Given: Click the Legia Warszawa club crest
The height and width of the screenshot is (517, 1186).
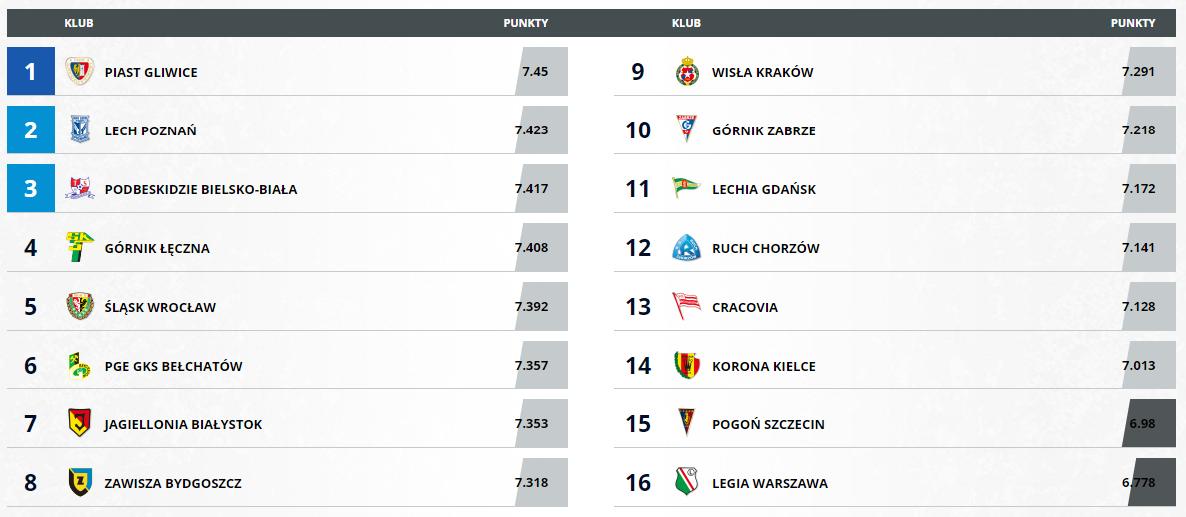Looking at the screenshot, I should pos(687,481).
